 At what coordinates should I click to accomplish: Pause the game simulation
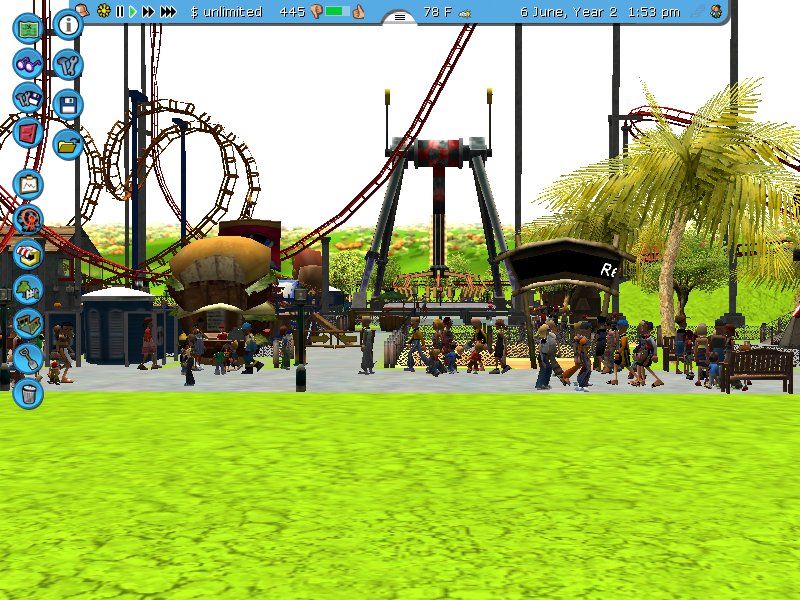[120, 12]
